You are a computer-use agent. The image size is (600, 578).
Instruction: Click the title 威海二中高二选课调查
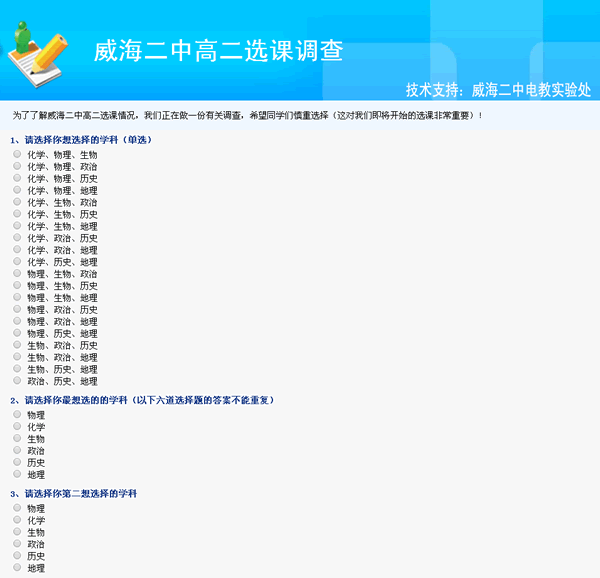(218, 50)
